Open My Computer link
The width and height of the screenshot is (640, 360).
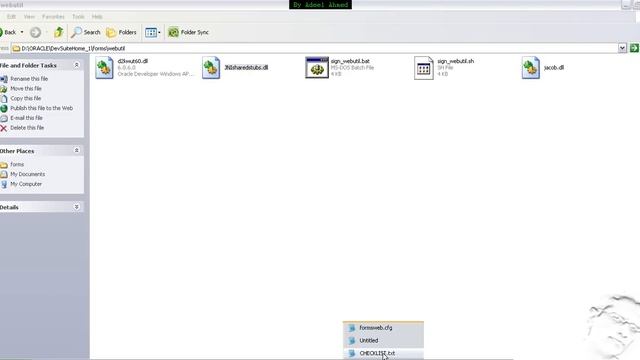(26, 184)
